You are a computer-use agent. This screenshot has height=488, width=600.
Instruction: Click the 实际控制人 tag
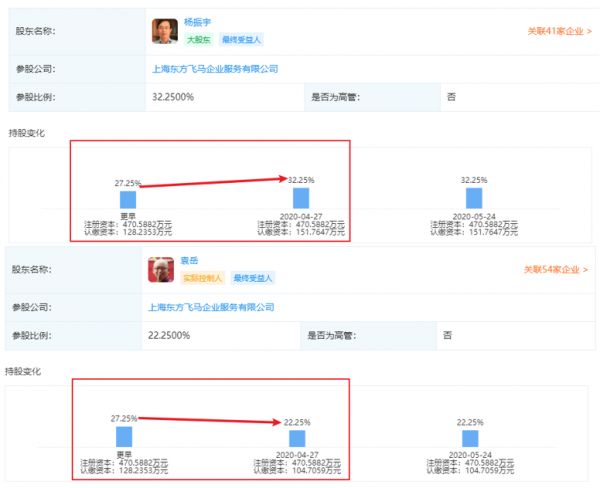[x=202, y=277]
